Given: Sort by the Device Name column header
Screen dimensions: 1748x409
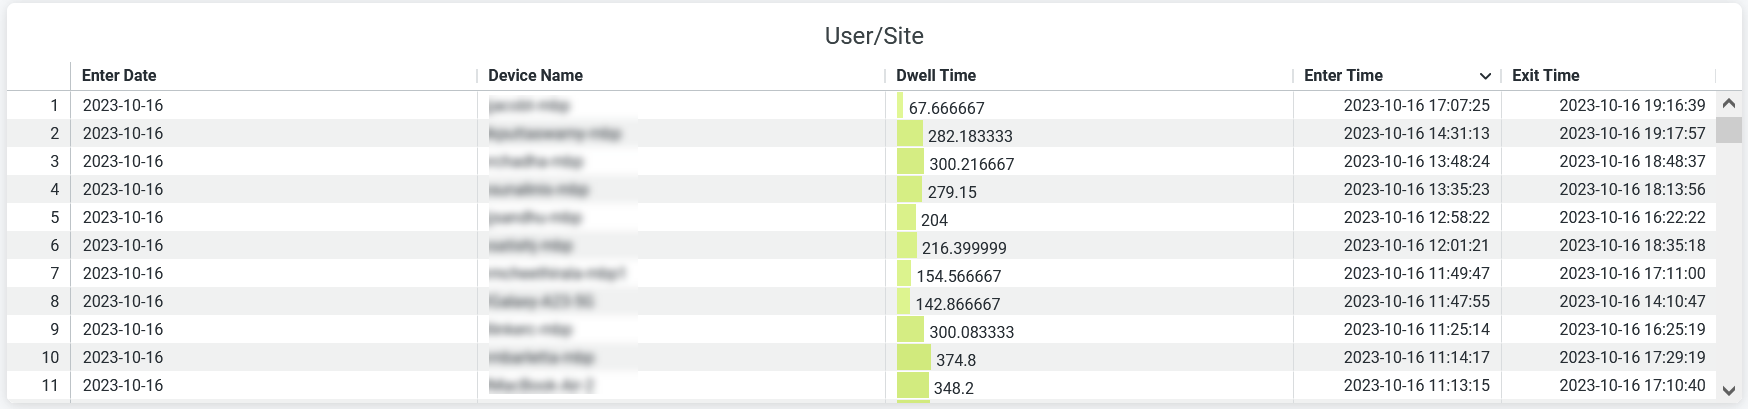Looking at the screenshot, I should click(x=535, y=76).
